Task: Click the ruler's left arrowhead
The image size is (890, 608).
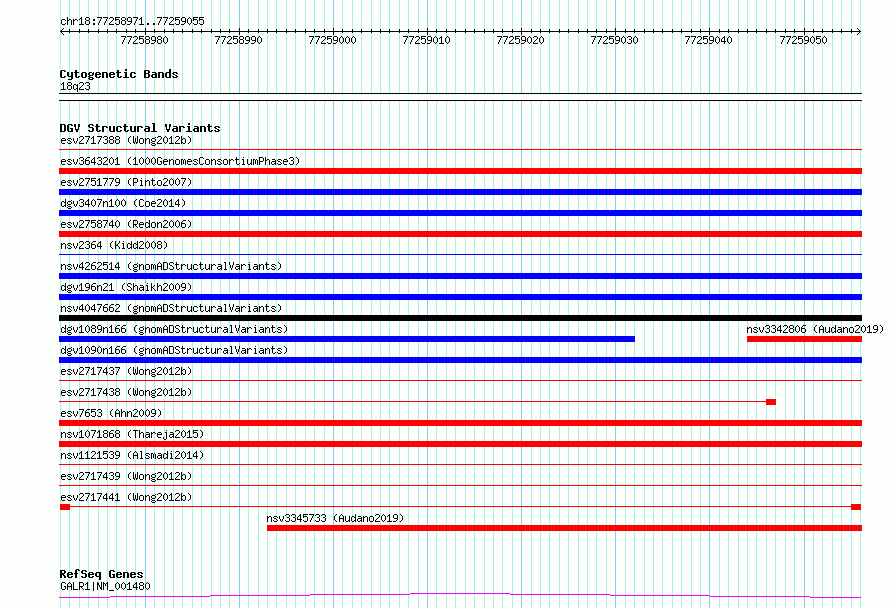Action: [x=62, y=31]
